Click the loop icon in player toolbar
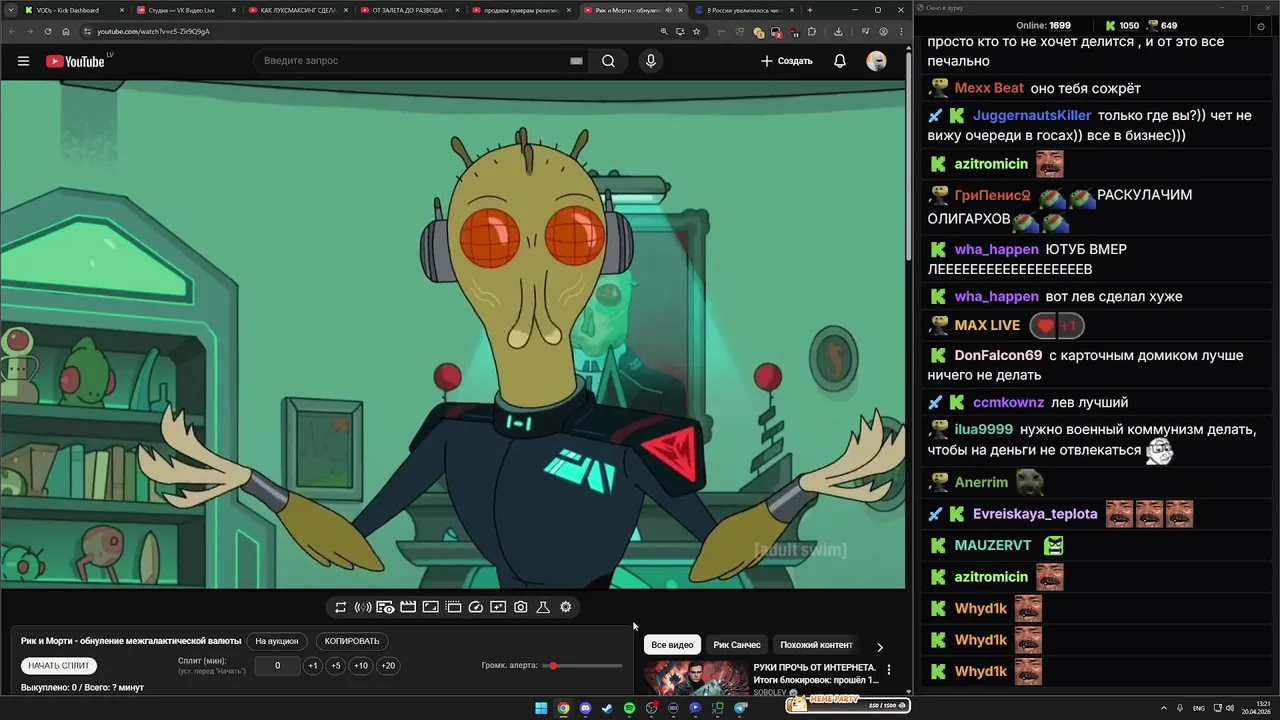 [x=340, y=607]
